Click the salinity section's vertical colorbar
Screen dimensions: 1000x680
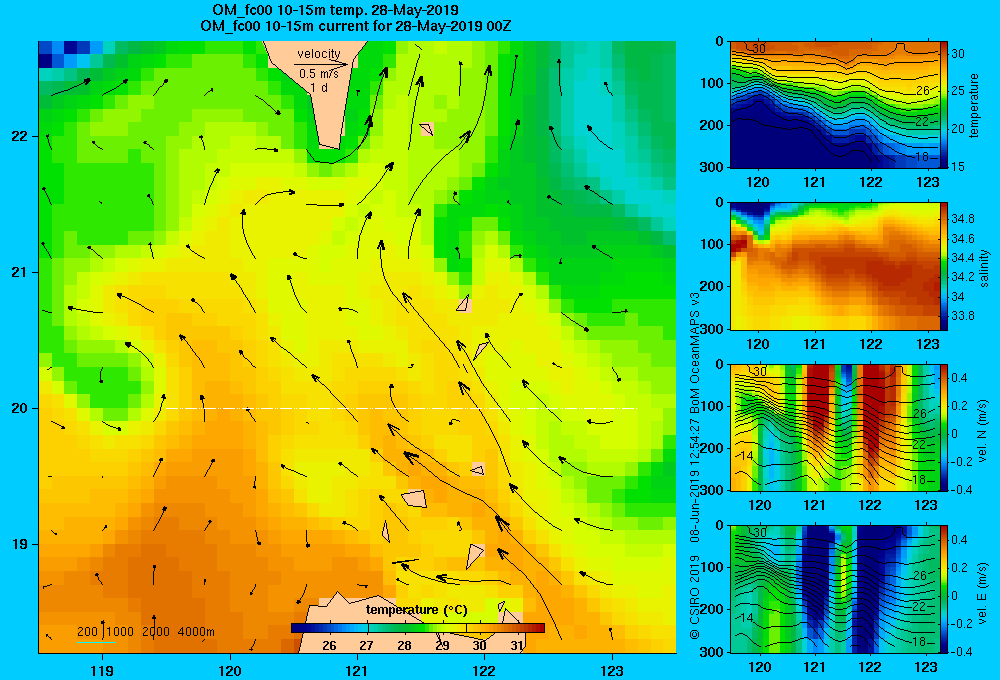pos(944,266)
